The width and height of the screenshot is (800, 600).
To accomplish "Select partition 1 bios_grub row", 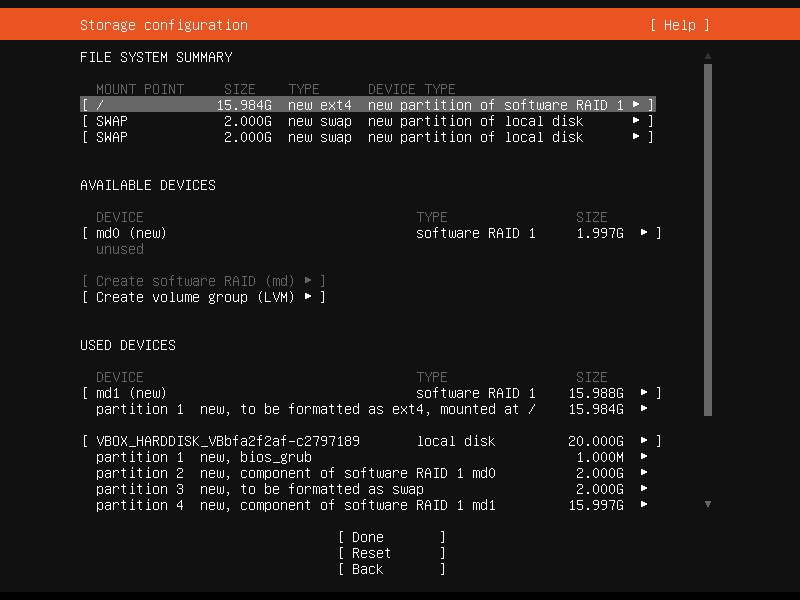I will click(x=371, y=457).
